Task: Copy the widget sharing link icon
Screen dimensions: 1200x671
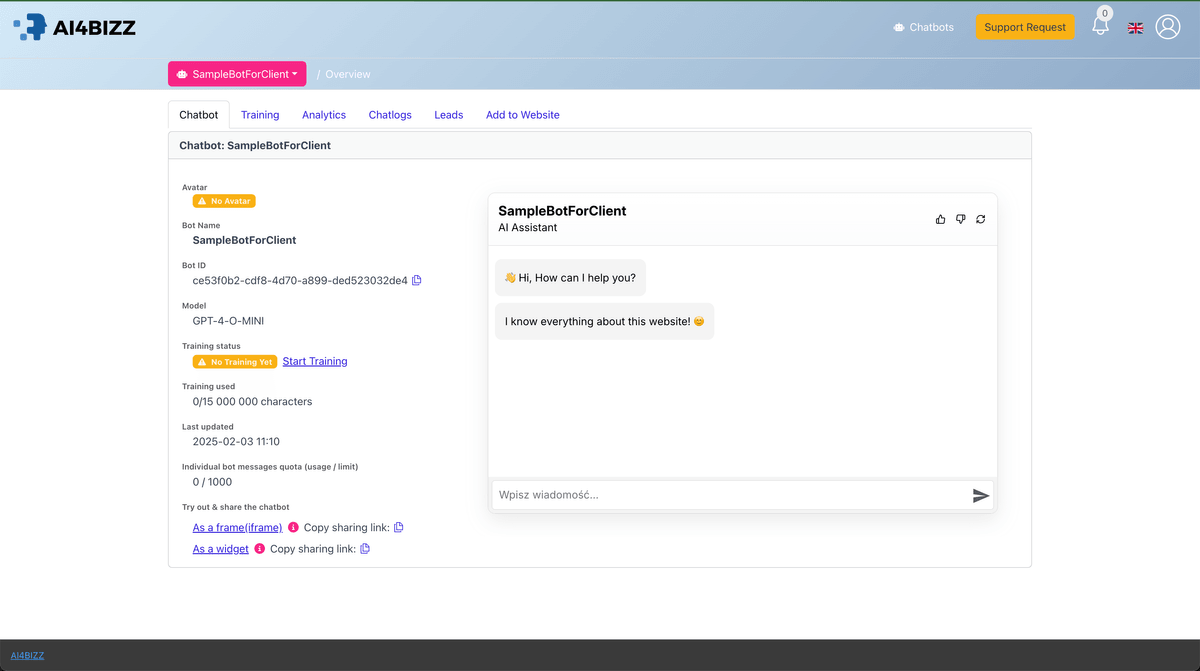Action: tap(364, 548)
